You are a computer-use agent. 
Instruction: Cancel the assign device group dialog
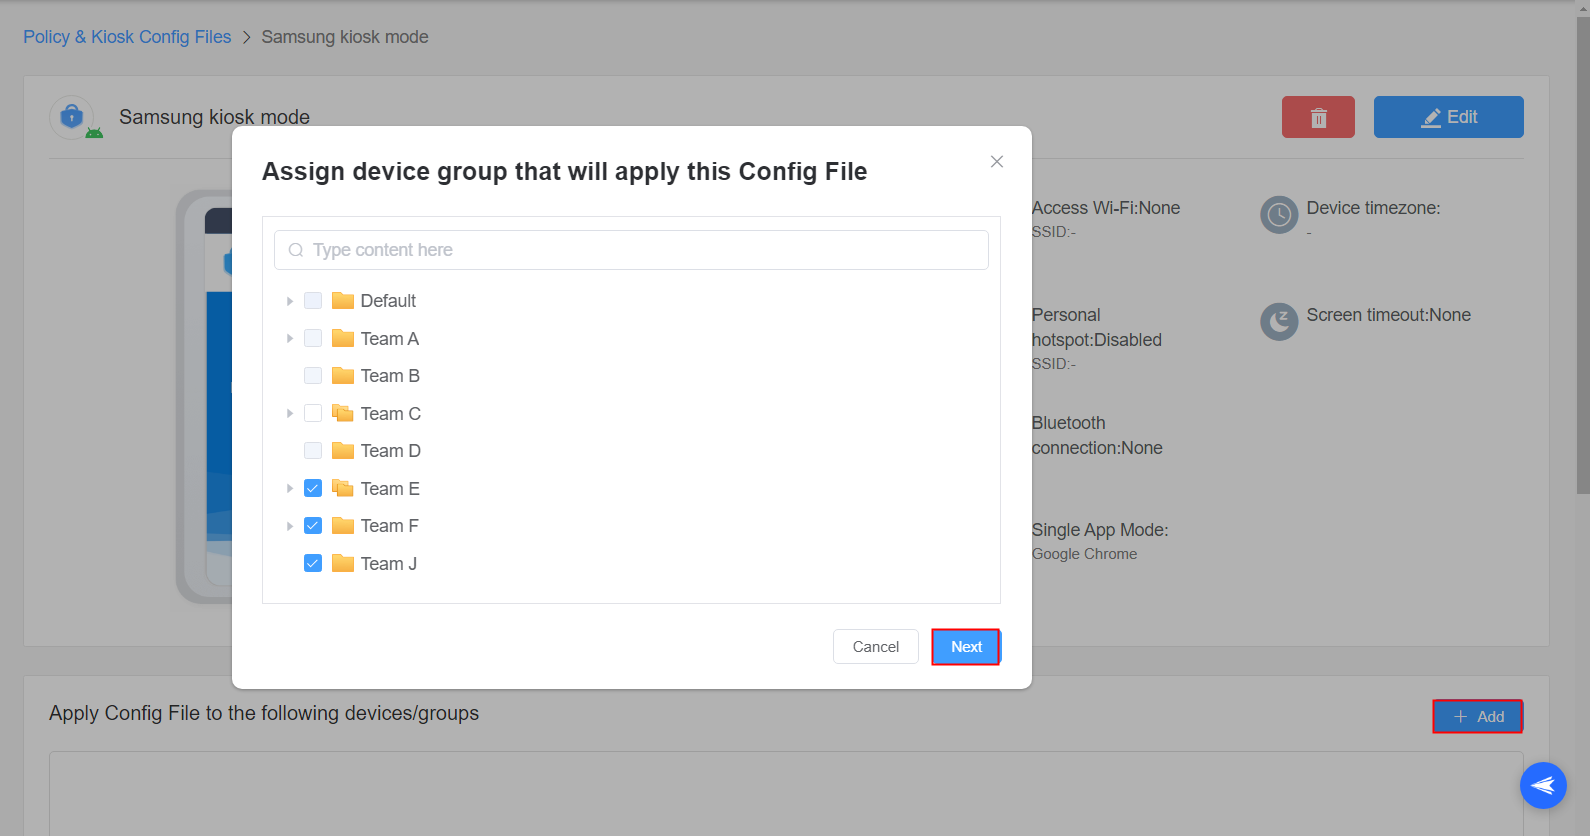click(x=875, y=646)
